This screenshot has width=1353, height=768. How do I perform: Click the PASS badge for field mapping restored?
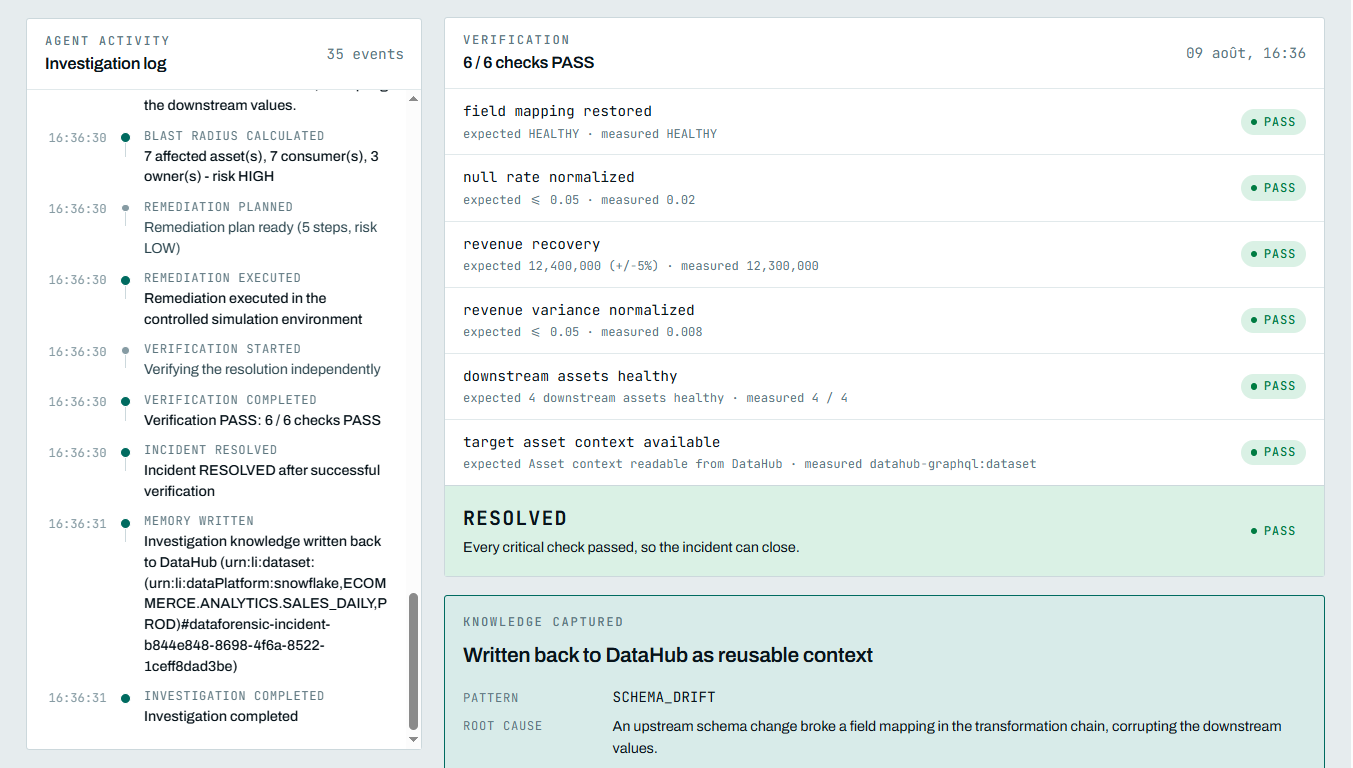(1273, 122)
